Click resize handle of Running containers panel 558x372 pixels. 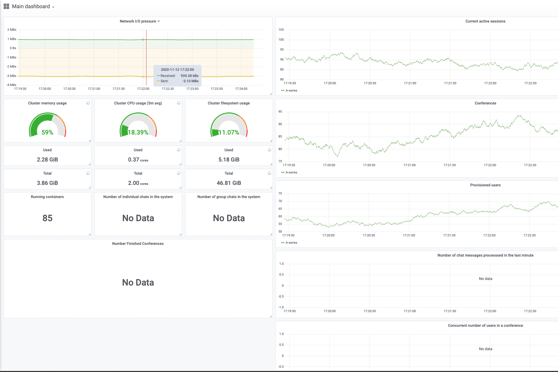click(90, 235)
